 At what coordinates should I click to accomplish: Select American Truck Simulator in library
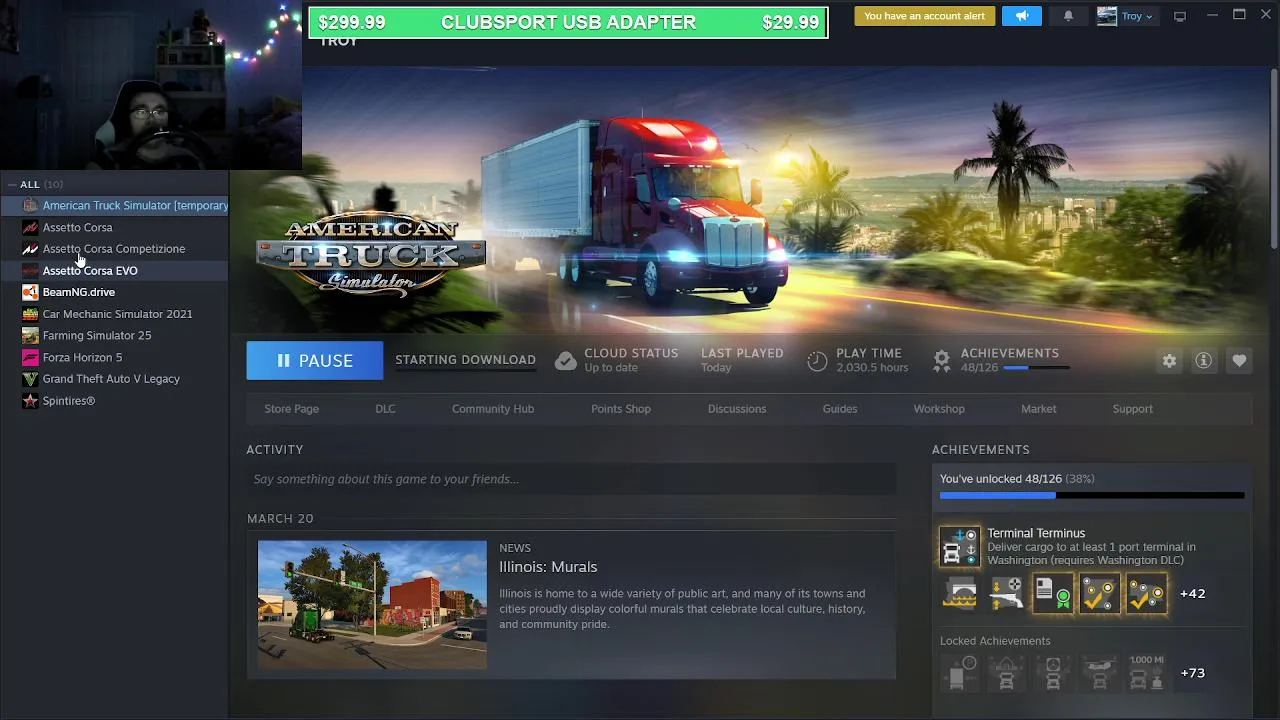point(115,205)
